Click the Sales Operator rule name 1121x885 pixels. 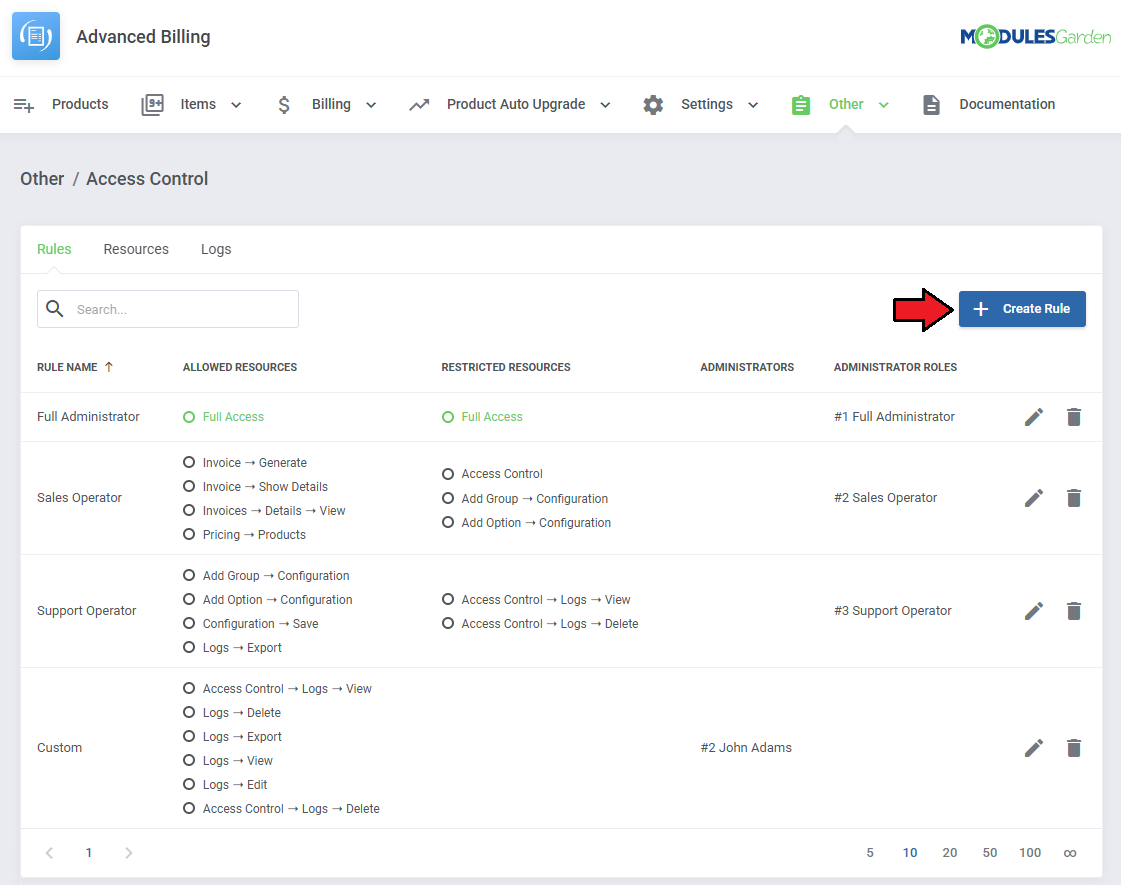(79, 498)
